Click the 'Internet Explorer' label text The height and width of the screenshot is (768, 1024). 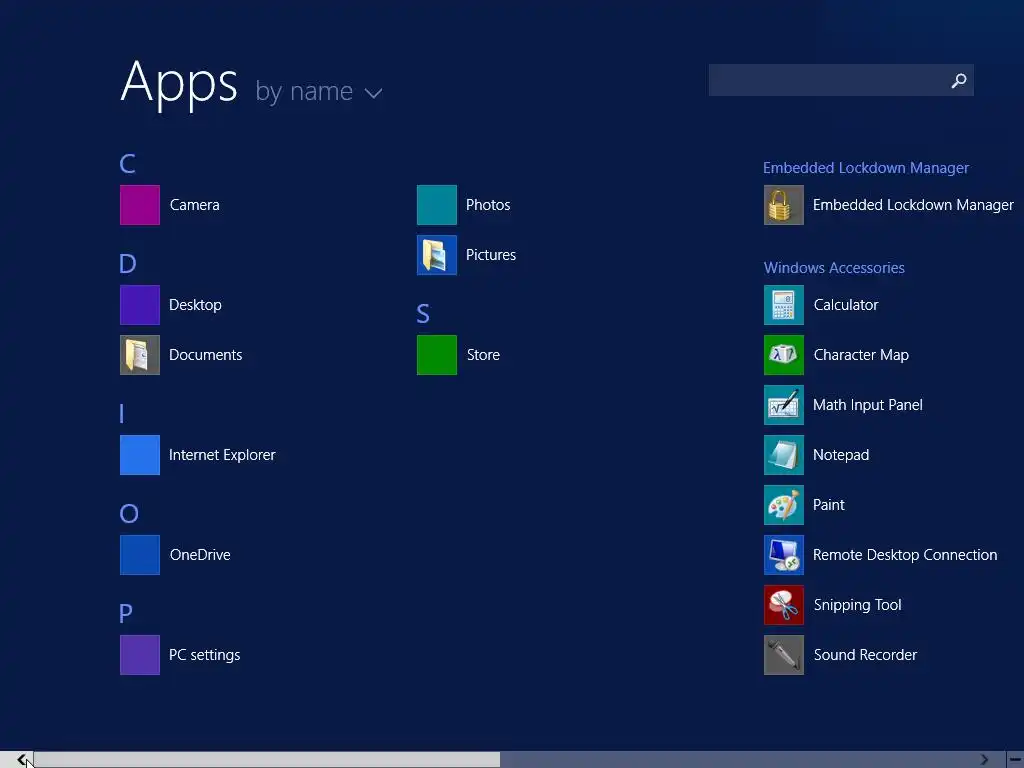pos(222,455)
